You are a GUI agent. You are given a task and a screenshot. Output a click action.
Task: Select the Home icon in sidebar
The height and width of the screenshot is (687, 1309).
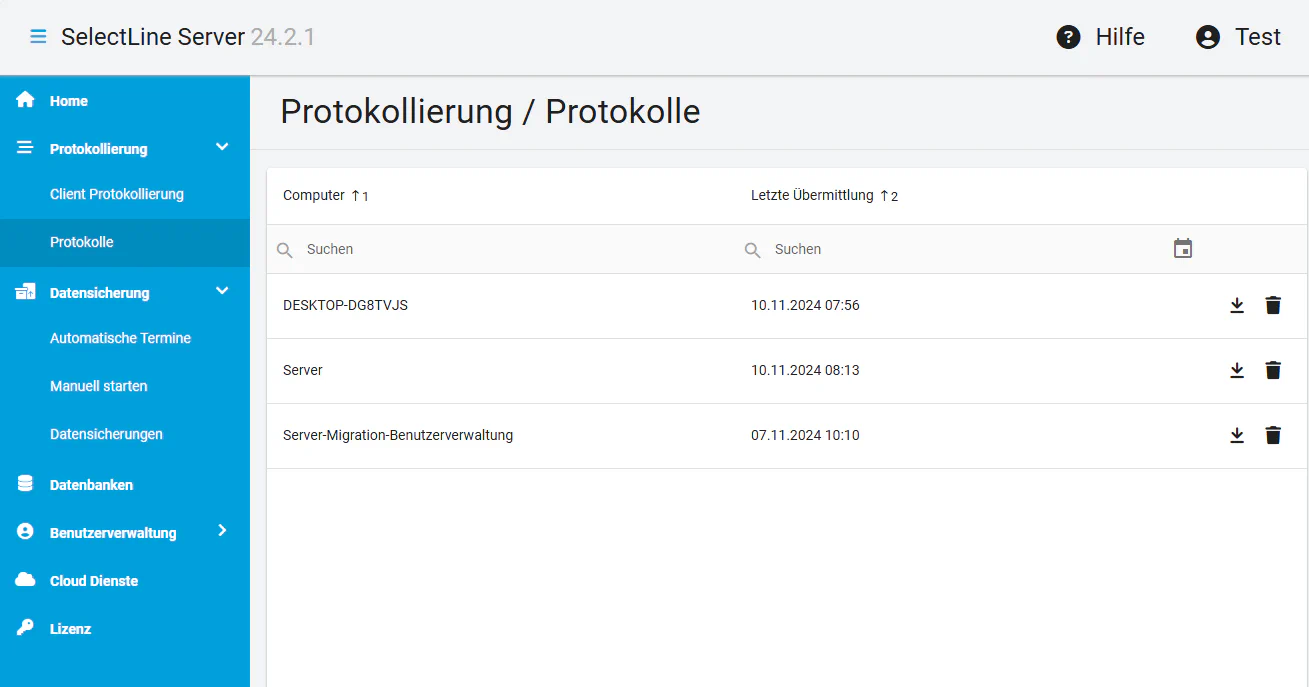24,99
